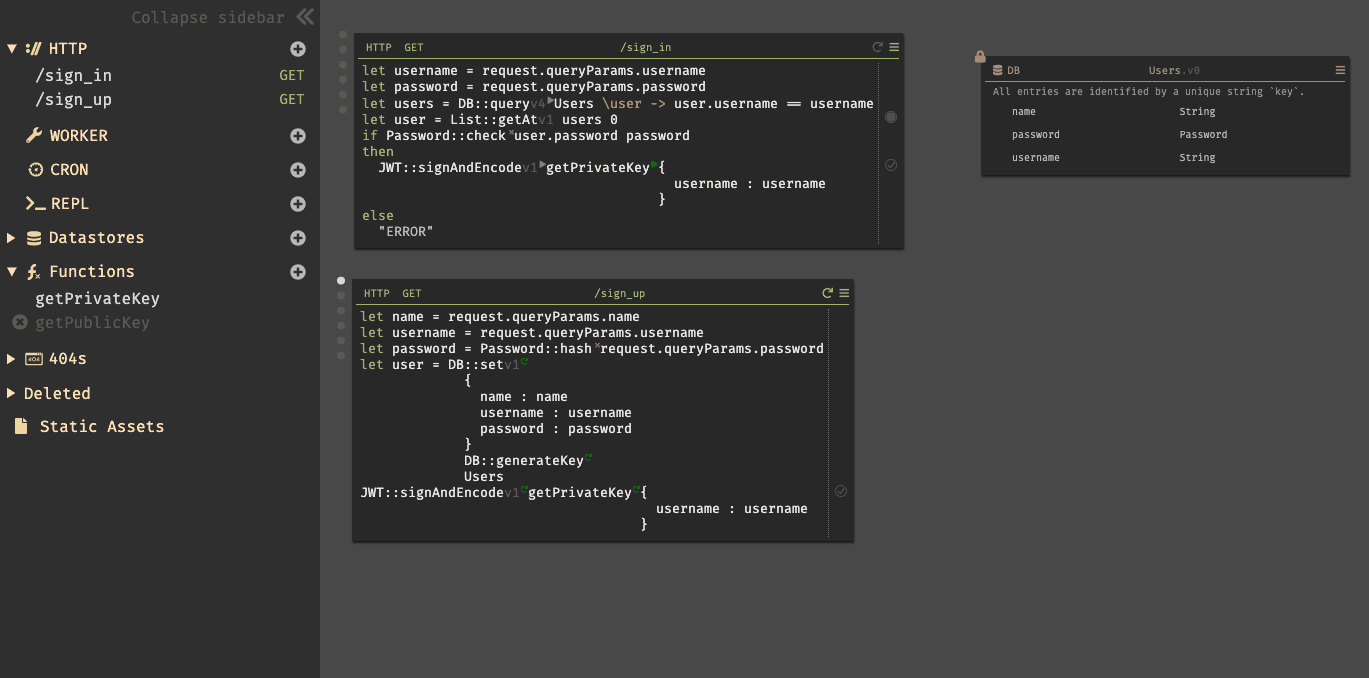
Task: Open hamburger menu on /sign_up handler
Action: coord(844,293)
